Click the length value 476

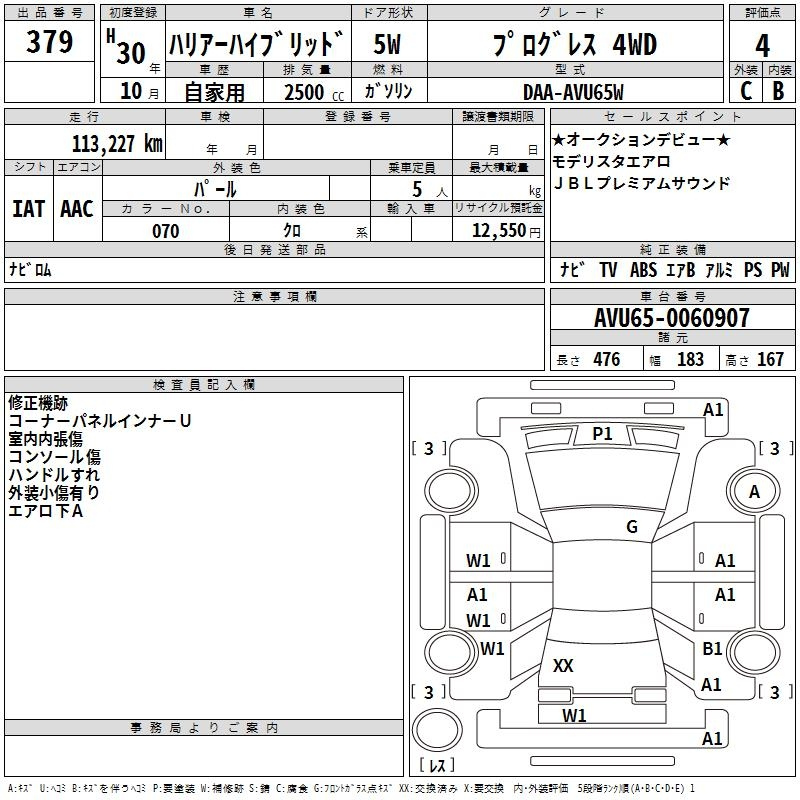coord(607,359)
